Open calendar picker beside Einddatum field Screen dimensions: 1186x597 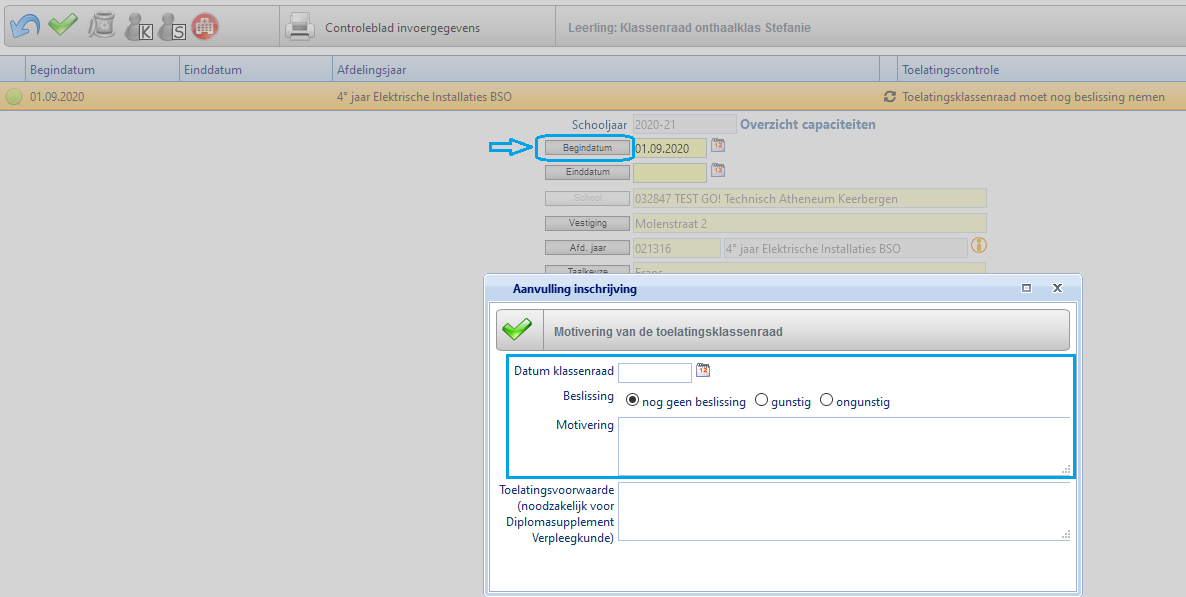718,171
